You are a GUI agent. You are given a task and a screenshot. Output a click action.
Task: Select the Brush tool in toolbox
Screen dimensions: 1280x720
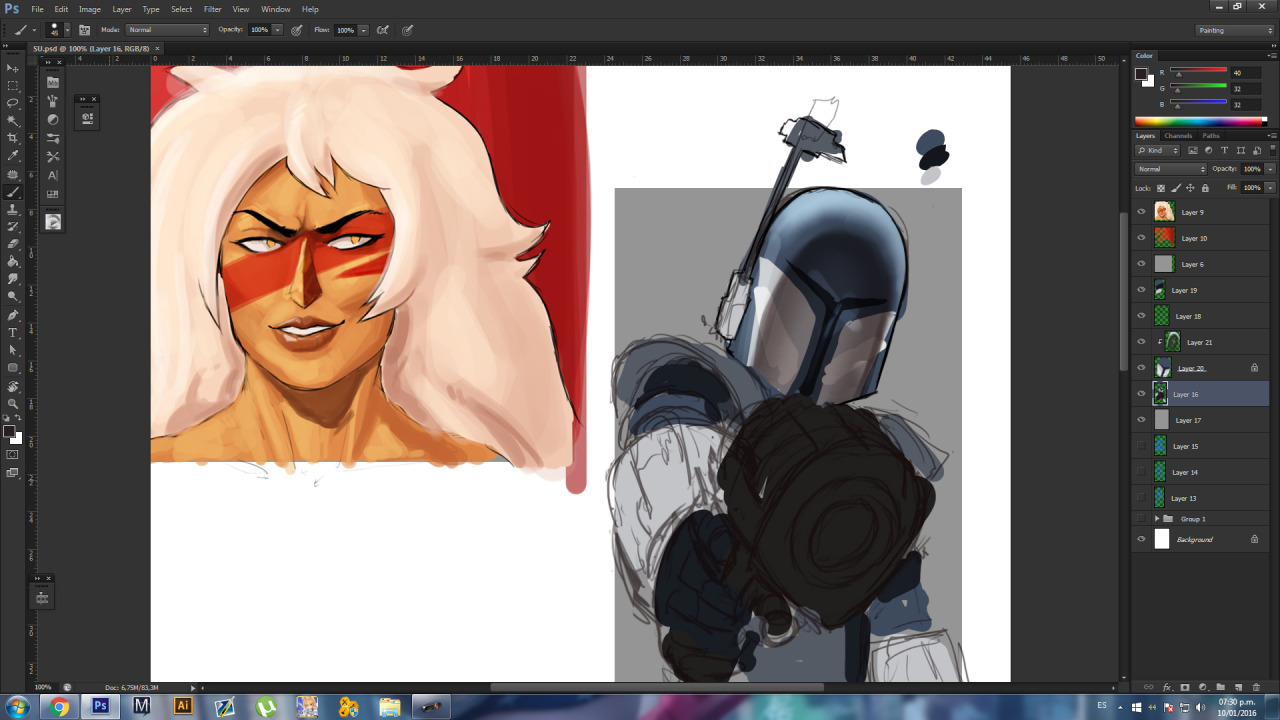coord(13,192)
